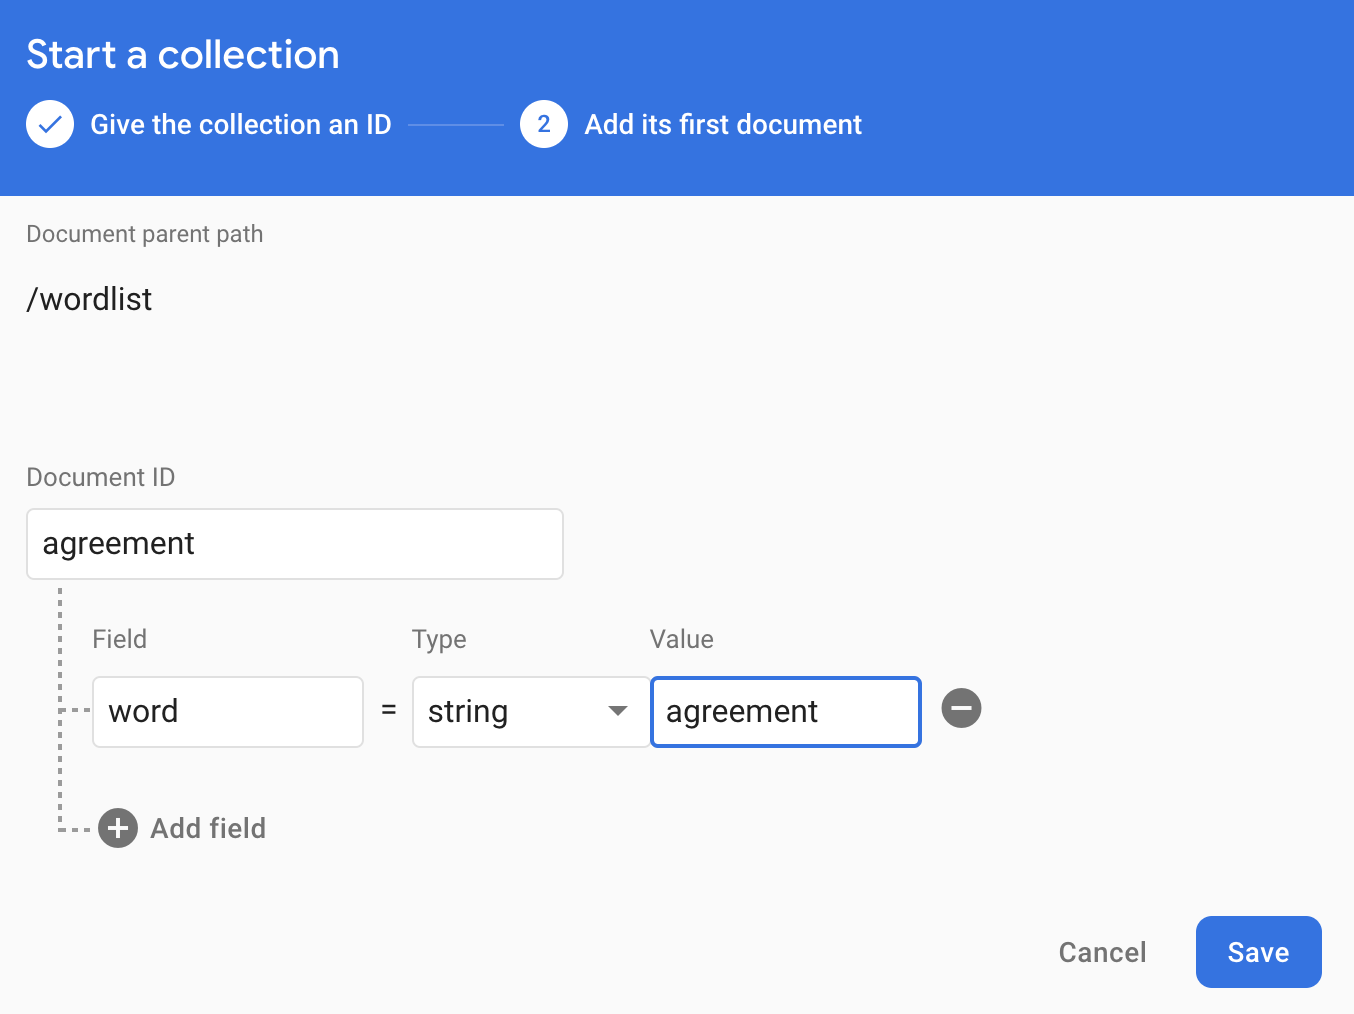Click the plus icon to add field
The image size is (1354, 1014).
[x=118, y=828]
